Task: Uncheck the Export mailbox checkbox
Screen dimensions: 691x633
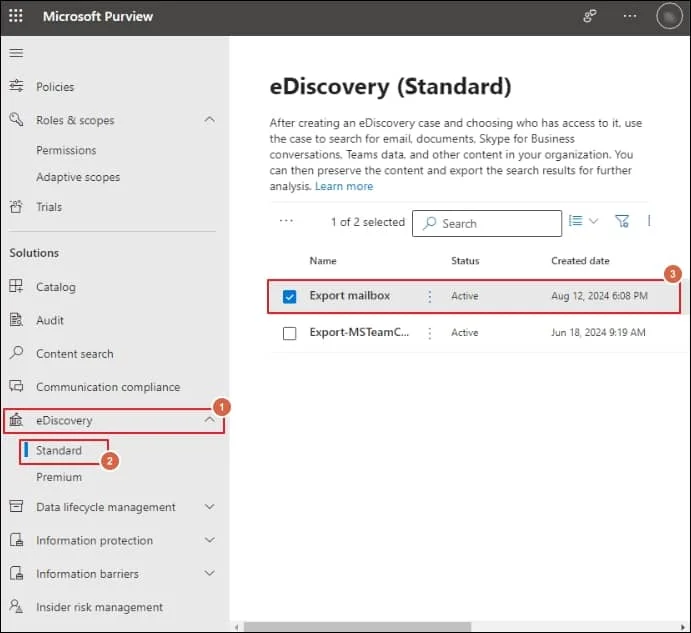Action: tap(290, 296)
